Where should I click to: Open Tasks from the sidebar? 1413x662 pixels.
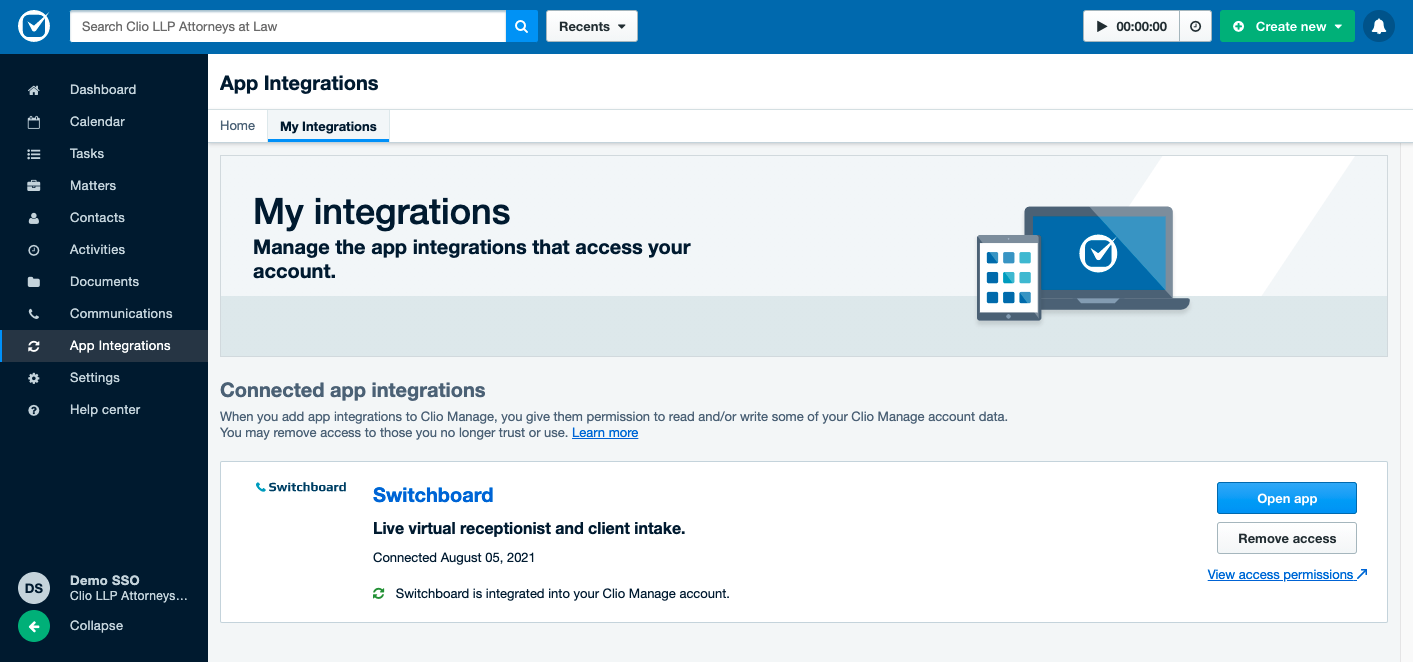pyautogui.click(x=104, y=154)
